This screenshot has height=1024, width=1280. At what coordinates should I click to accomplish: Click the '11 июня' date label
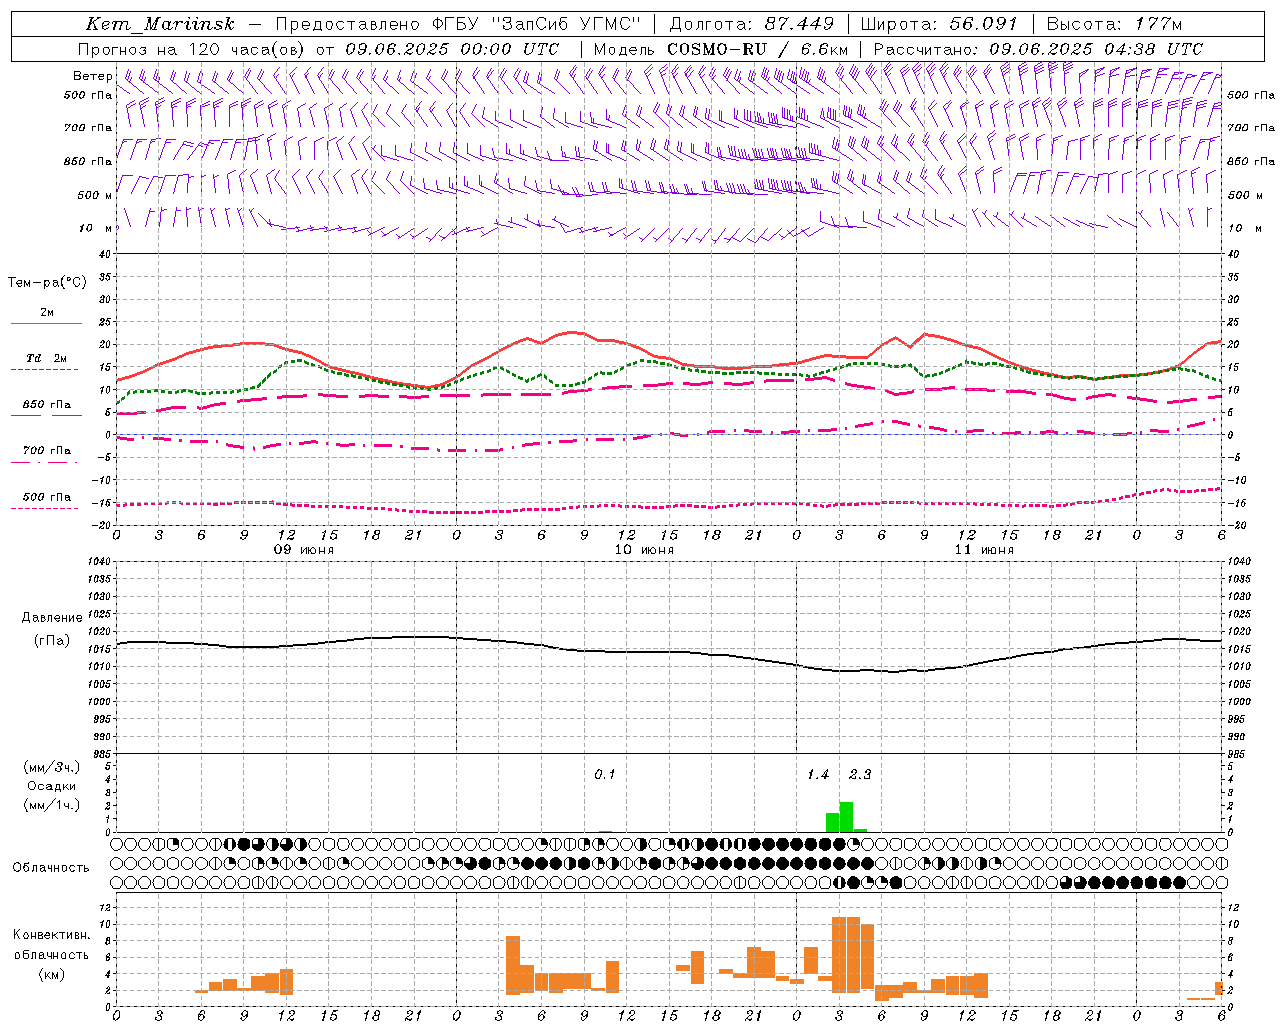click(984, 549)
